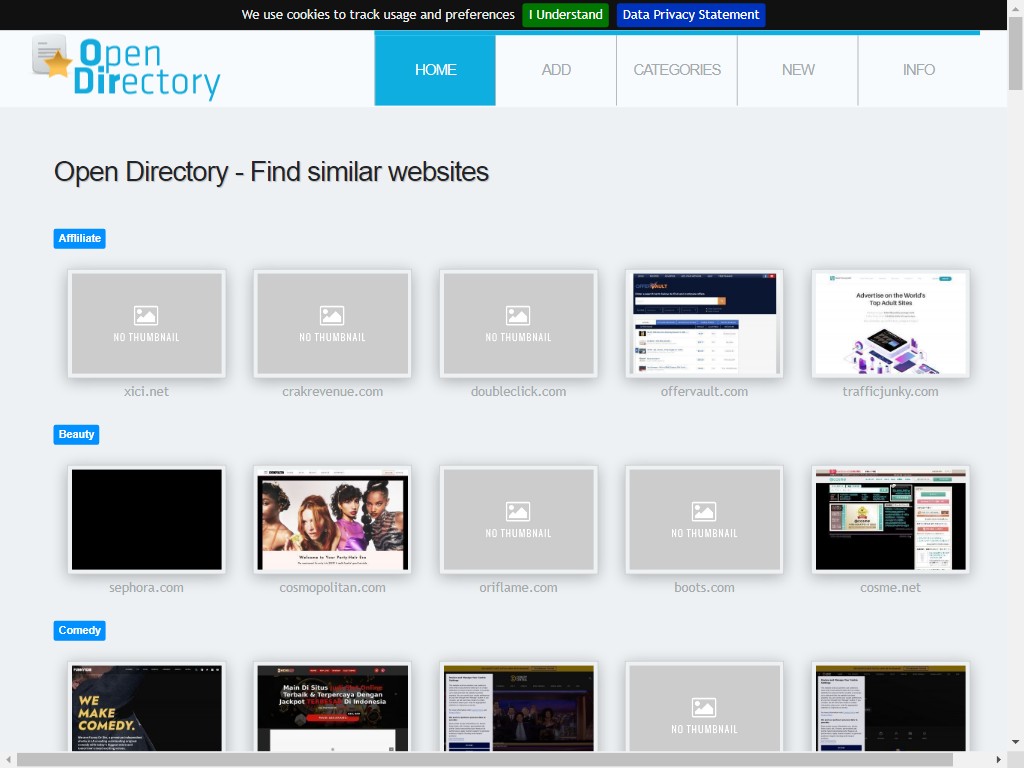Switch to the NEW menu item

point(797,70)
